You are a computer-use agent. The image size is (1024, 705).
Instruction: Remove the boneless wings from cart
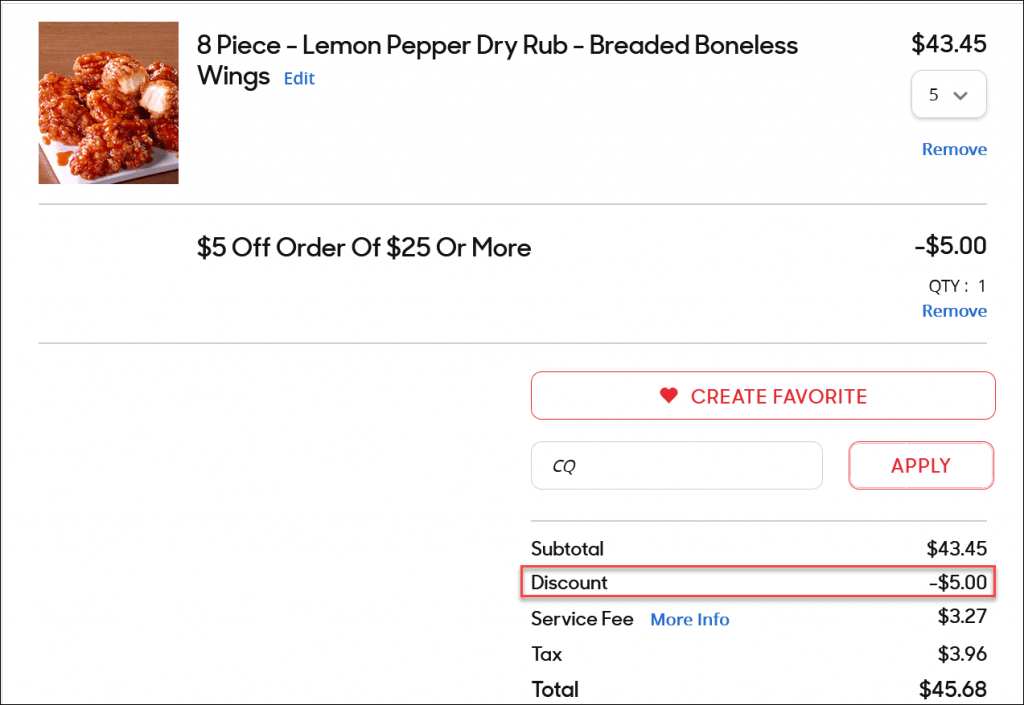[x=954, y=149]
